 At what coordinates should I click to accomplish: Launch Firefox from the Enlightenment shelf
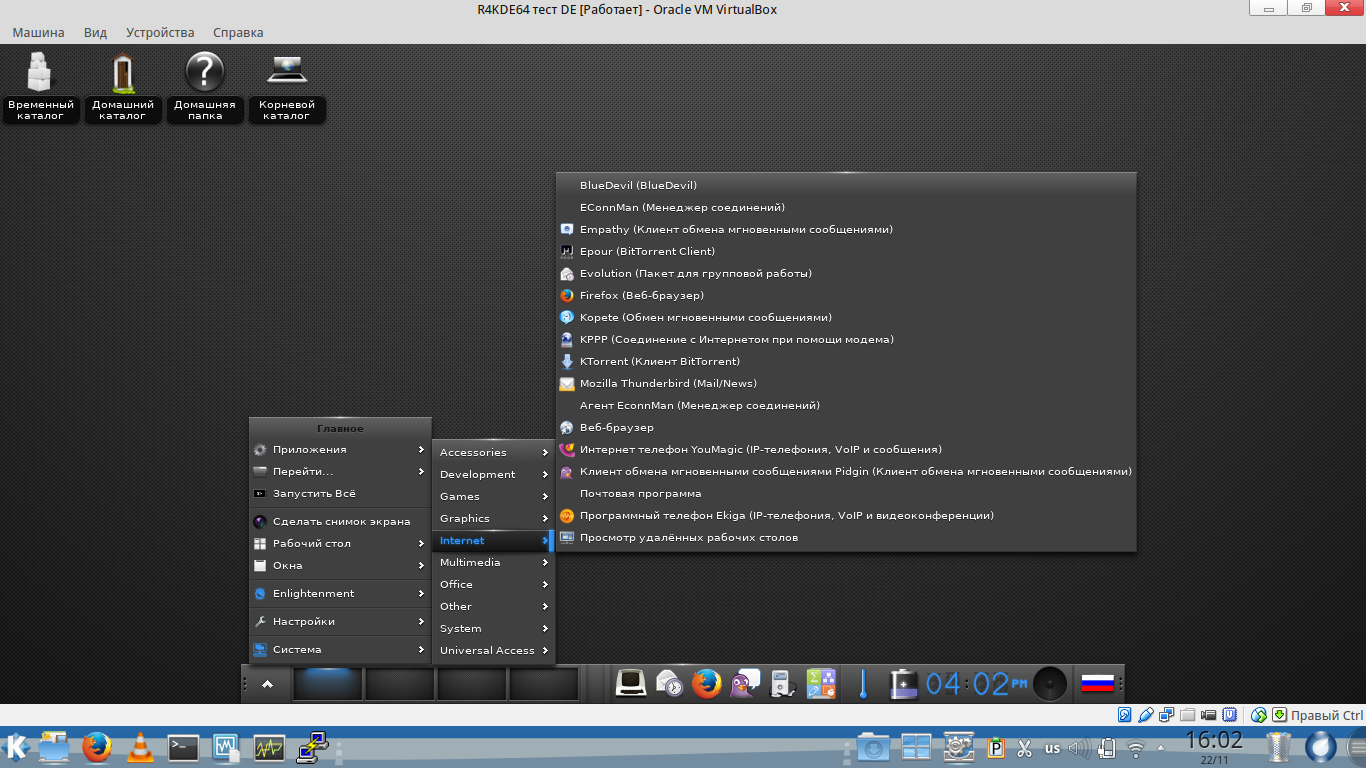tap(707, 684)
